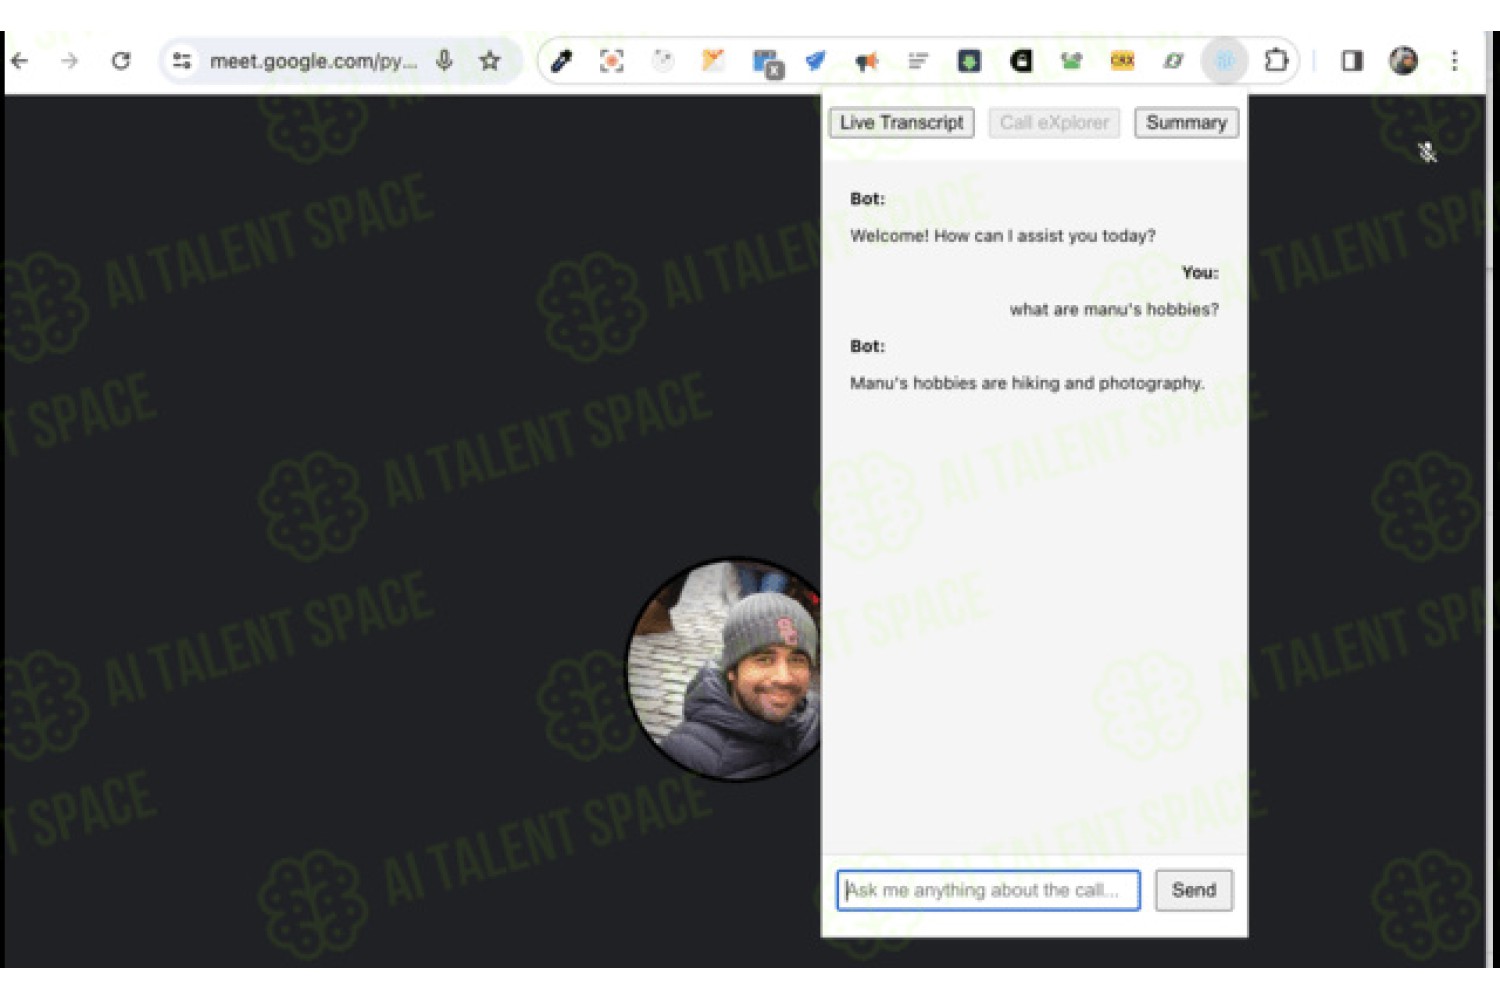The height and width of the screenshot is (1000, 1500).
Task: Open the grey parallelogram extension icon
Action: pos(1173,61)
